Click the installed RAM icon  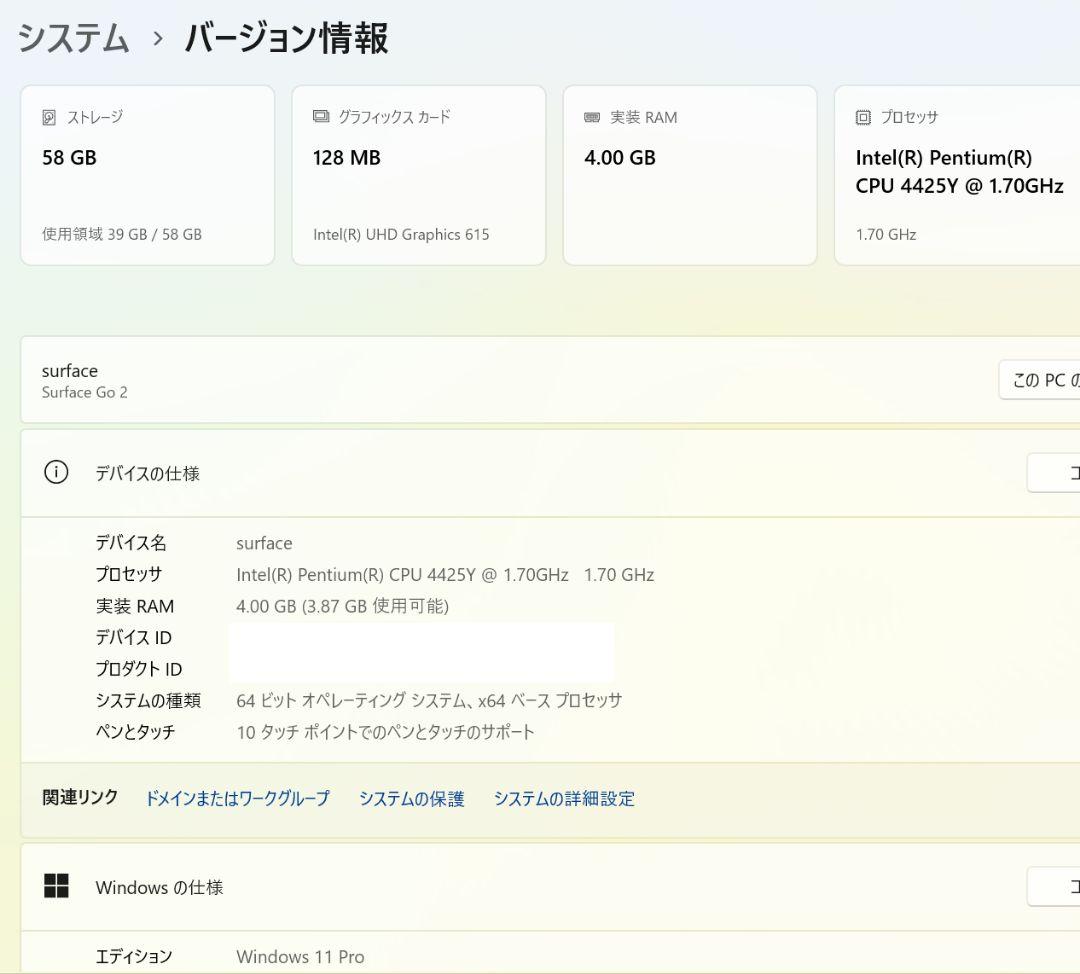click(x=592, y=117)
